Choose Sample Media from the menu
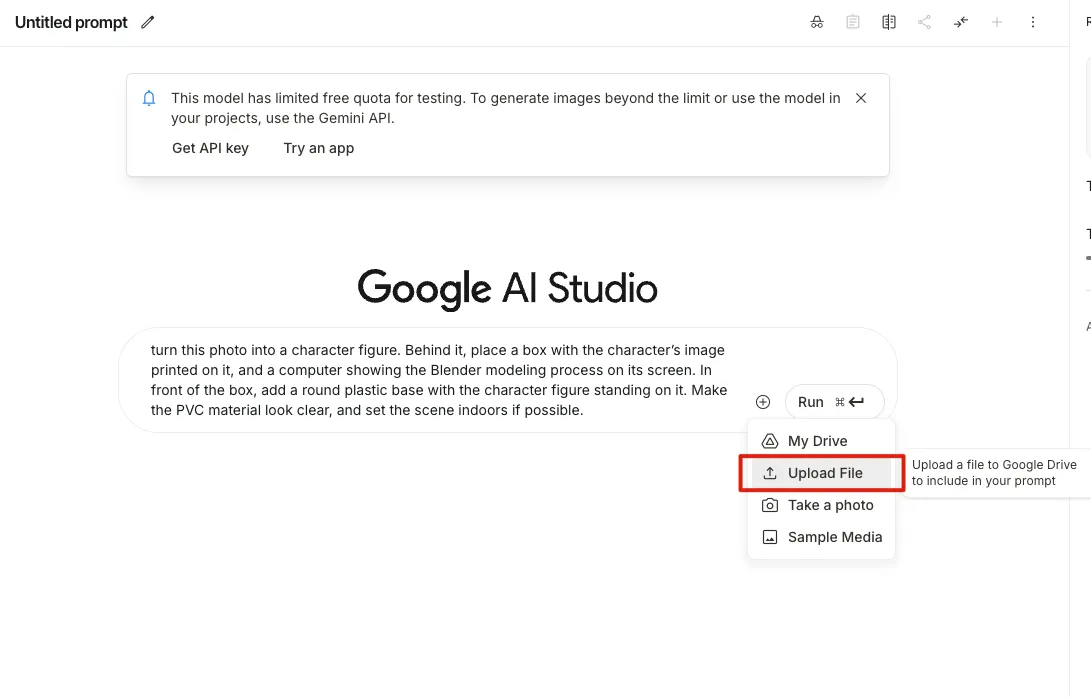 click(834, 537)
